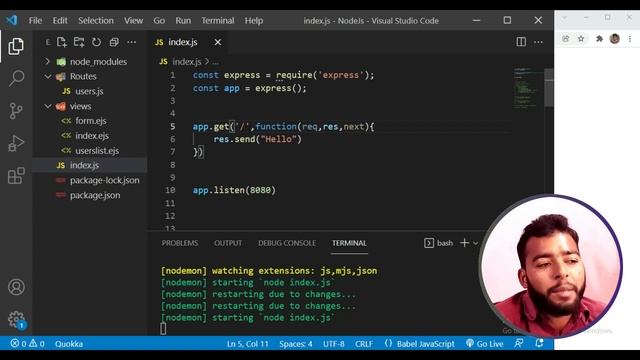This screenshot has height=360, width=640.
Task: Open the Help menu
Action: pyautogui.click(x=254, y=20)
